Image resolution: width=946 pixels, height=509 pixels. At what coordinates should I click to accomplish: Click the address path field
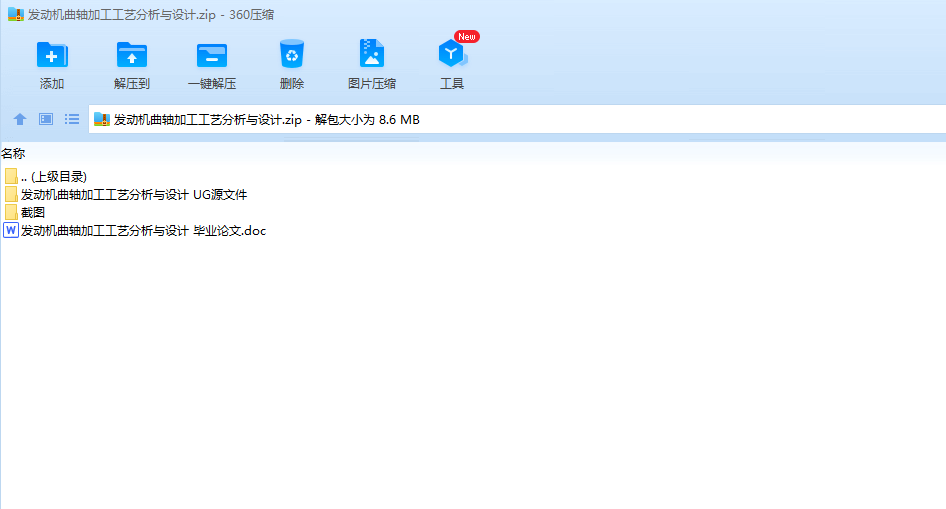pos(517,119)
